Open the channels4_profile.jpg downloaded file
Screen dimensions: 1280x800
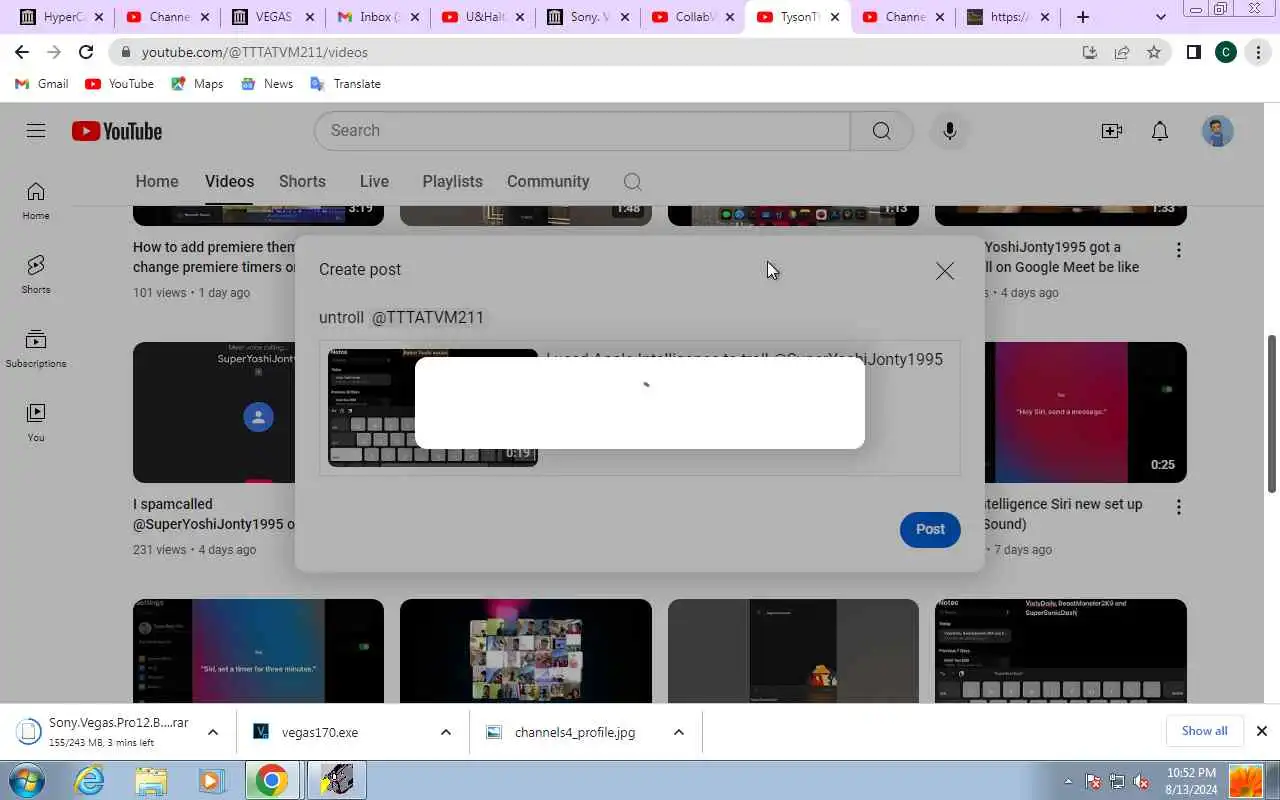point(574,732)
